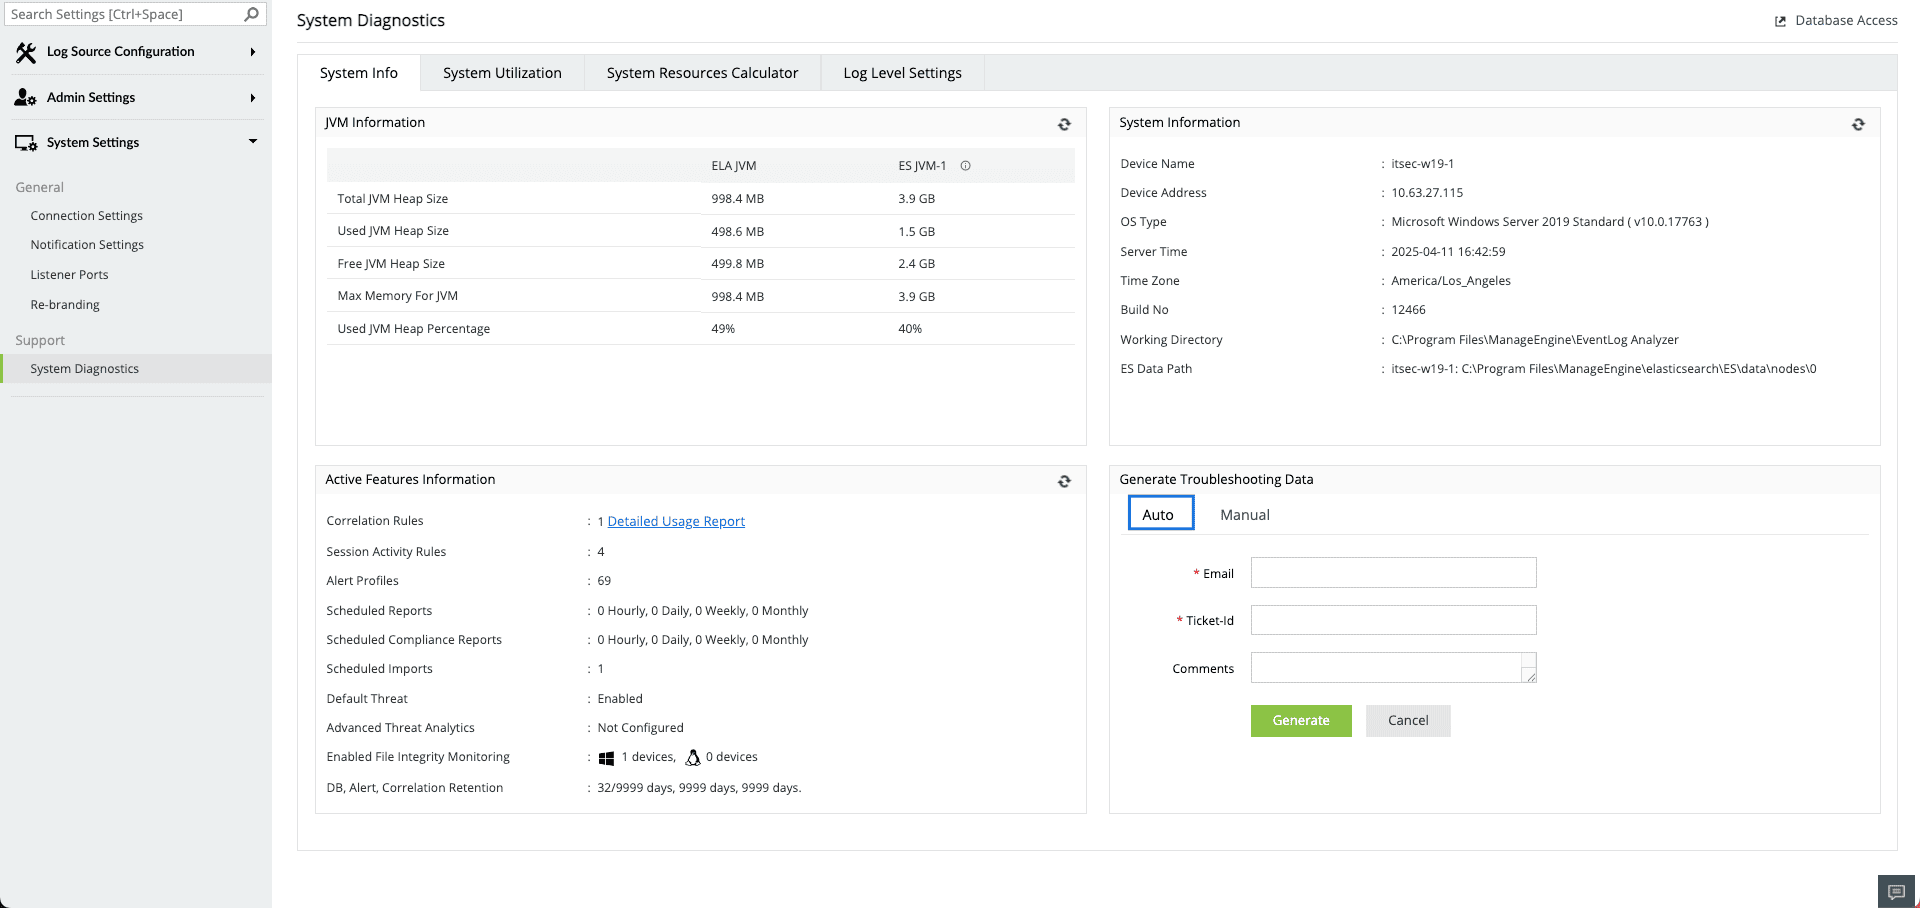Click the System Settings monitor icon
This screenshot has width=1920, height=908.
point(25,141)
